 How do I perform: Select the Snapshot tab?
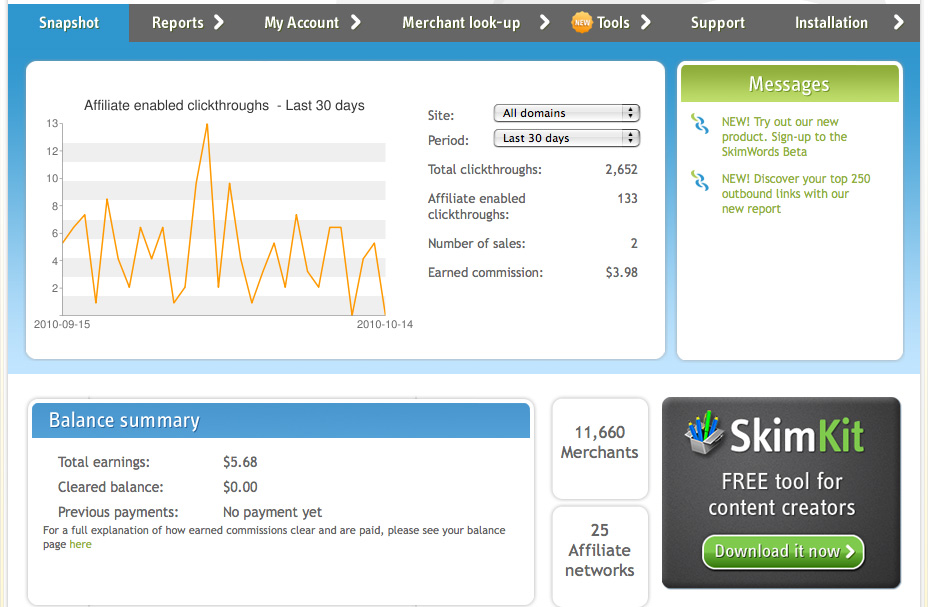[68, 22]
